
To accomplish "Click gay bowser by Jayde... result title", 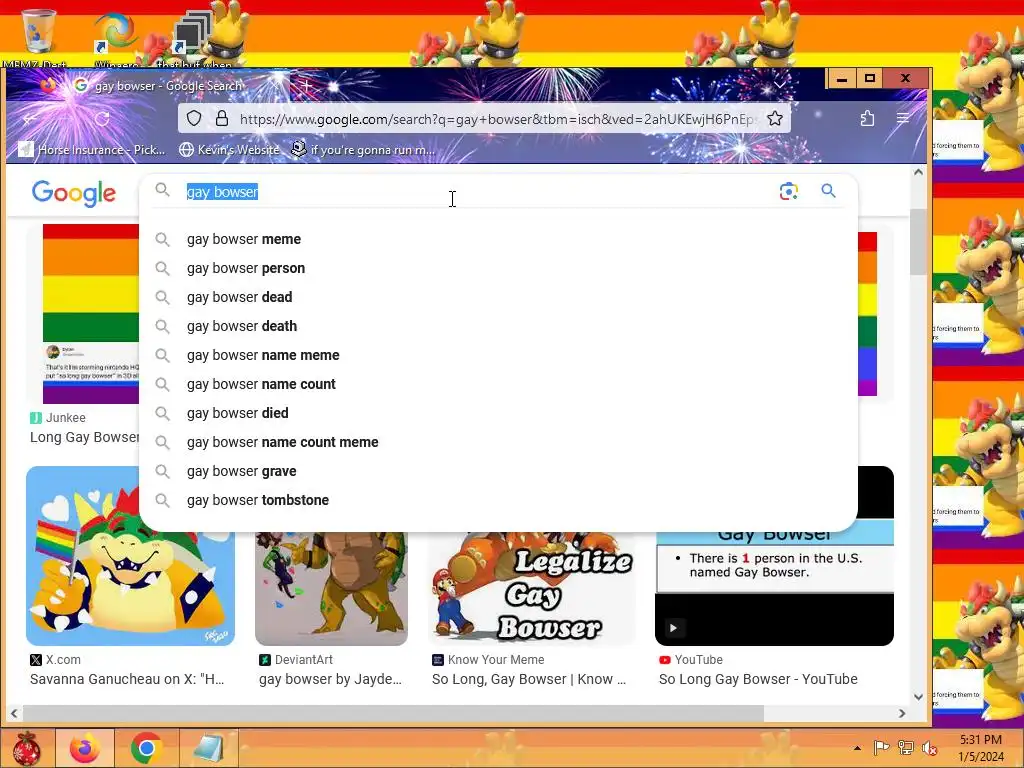I will [x=330, y=679].
